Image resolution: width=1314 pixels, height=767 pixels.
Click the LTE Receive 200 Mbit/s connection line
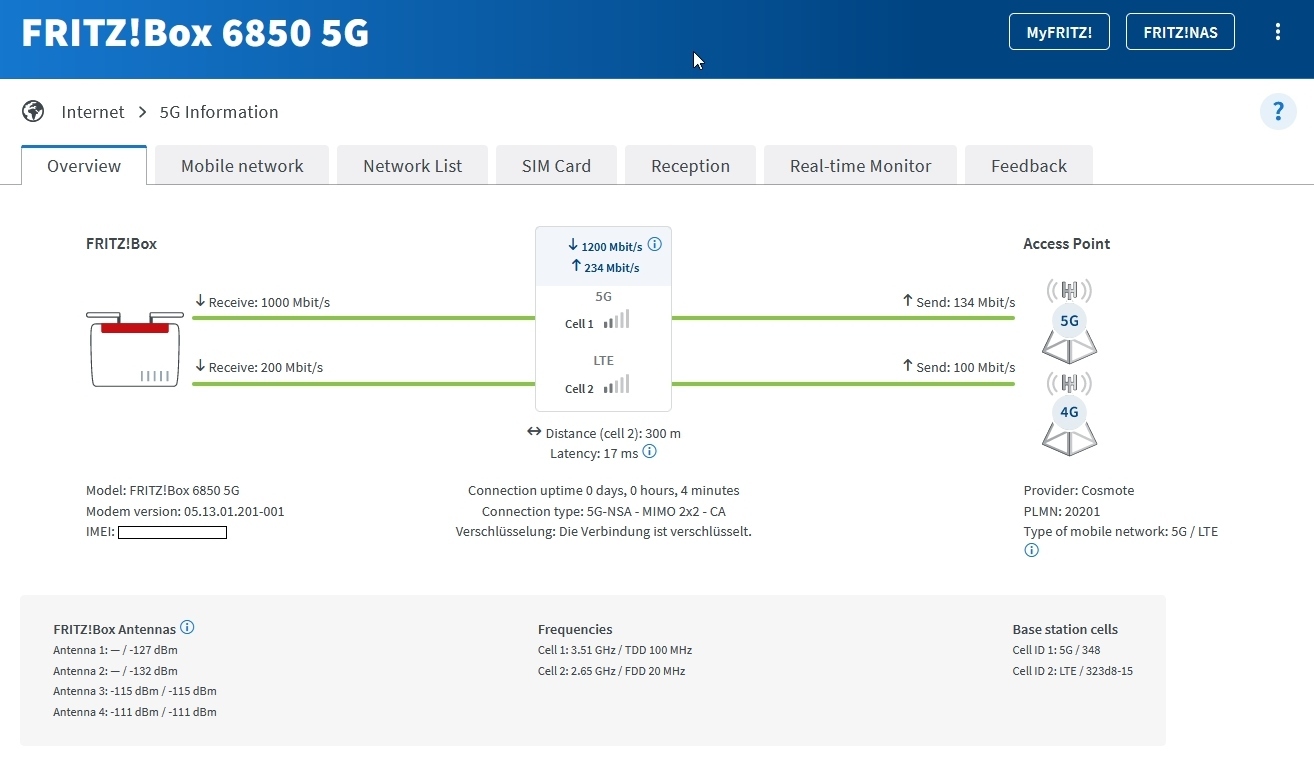363,383
